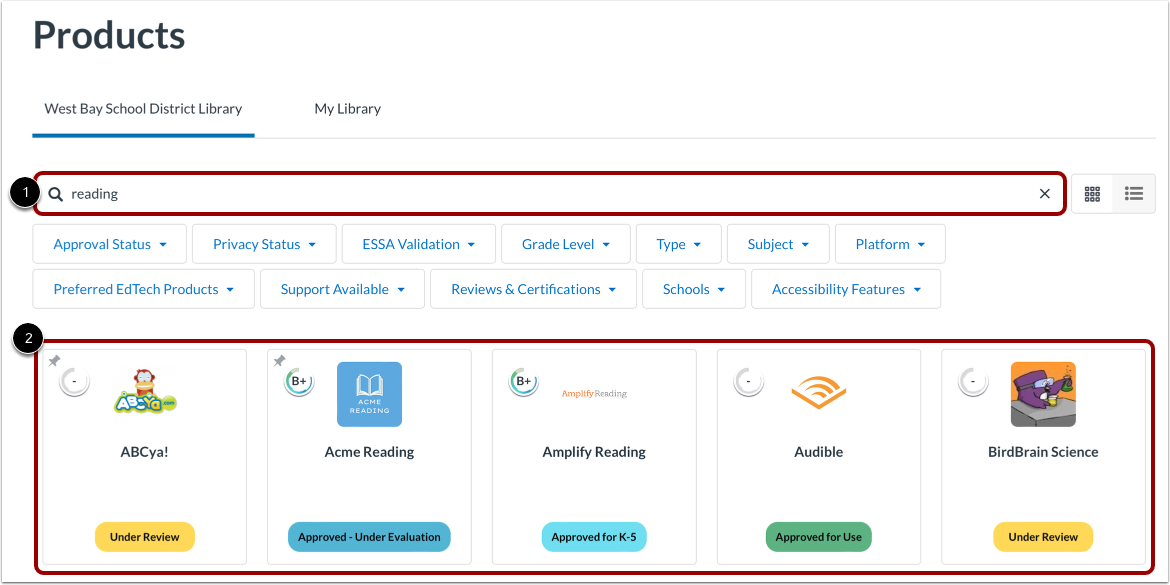This screenshot has height=585, width=1170.
Task: Pin the Amplify Reading product card
Action: coord(505,362)
